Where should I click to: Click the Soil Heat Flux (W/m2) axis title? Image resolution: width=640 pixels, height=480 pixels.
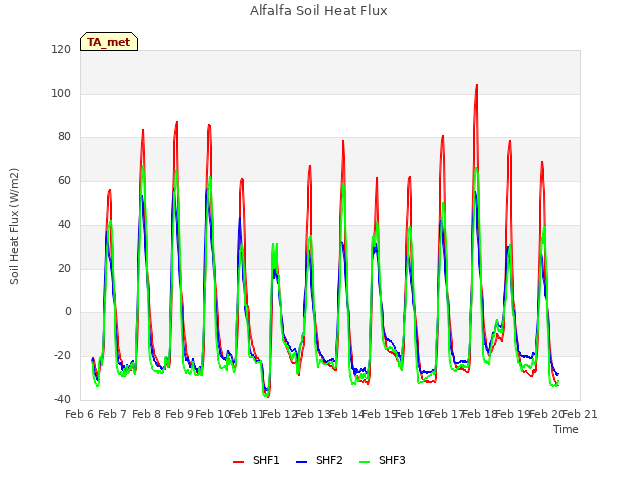click(14, 226)
